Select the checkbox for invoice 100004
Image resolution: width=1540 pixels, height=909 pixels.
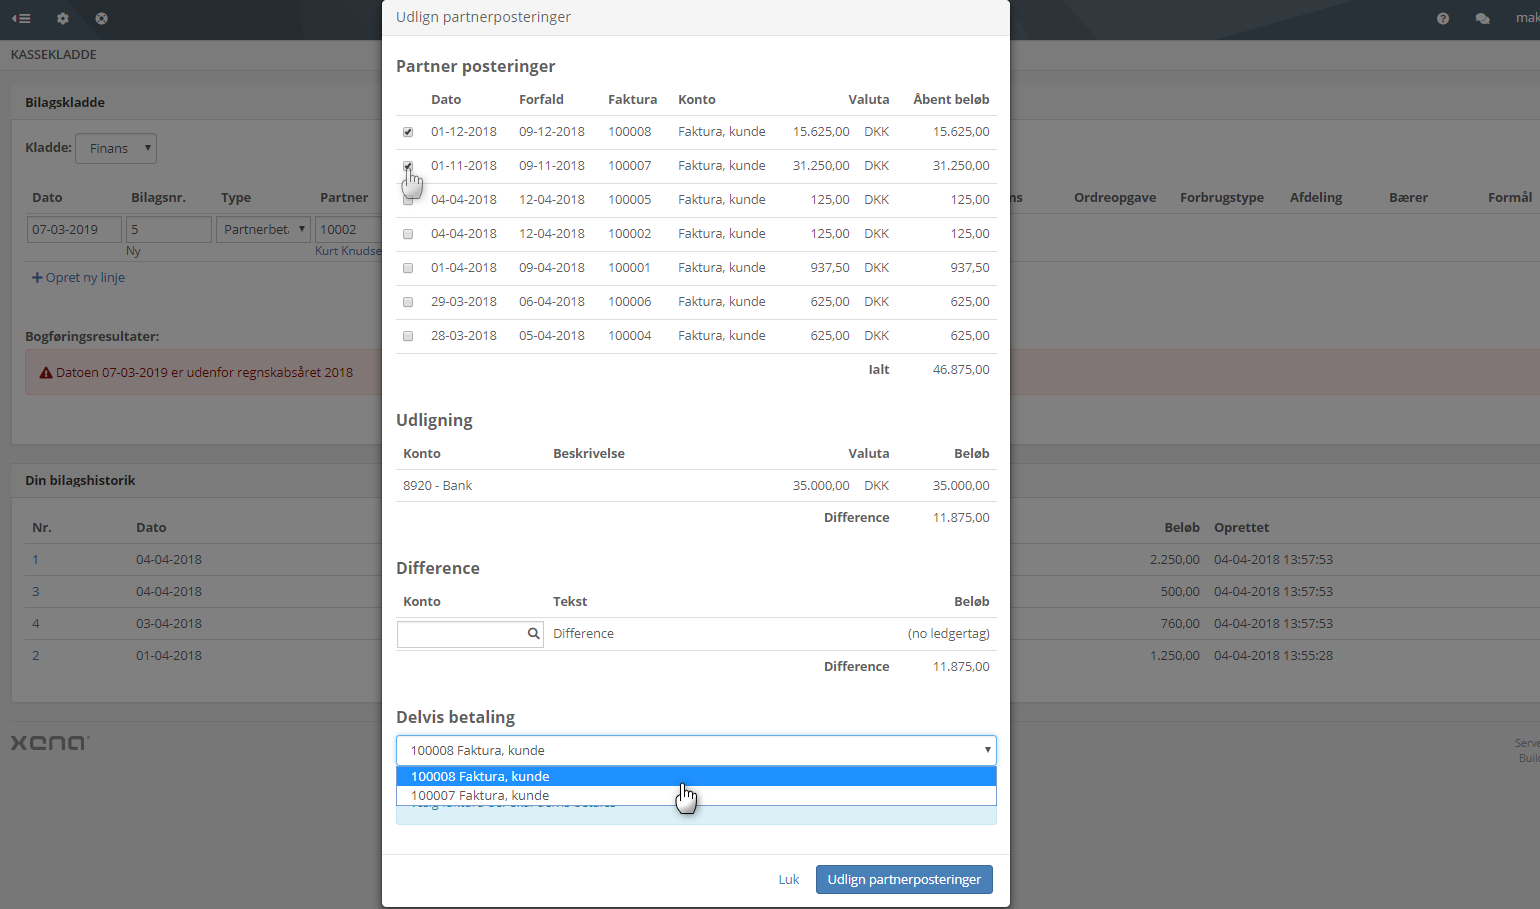[x=408, y=336]
